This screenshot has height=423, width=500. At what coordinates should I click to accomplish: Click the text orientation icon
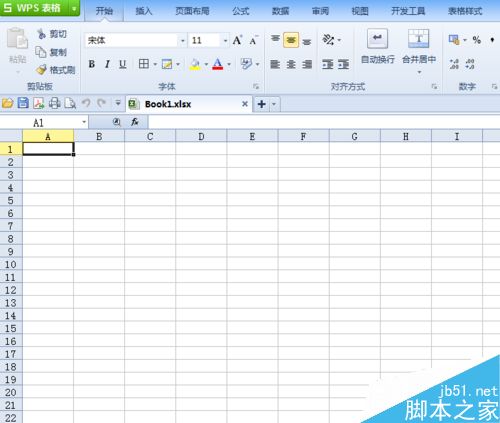pos(329,40)
